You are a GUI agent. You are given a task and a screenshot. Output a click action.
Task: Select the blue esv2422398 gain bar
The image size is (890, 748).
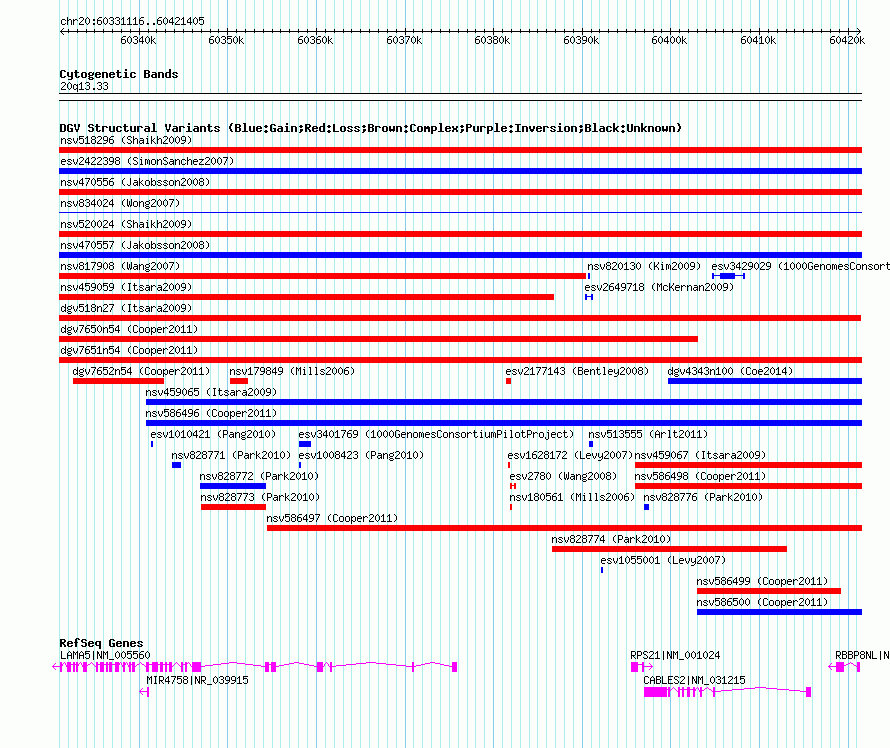tap(460, 171)
